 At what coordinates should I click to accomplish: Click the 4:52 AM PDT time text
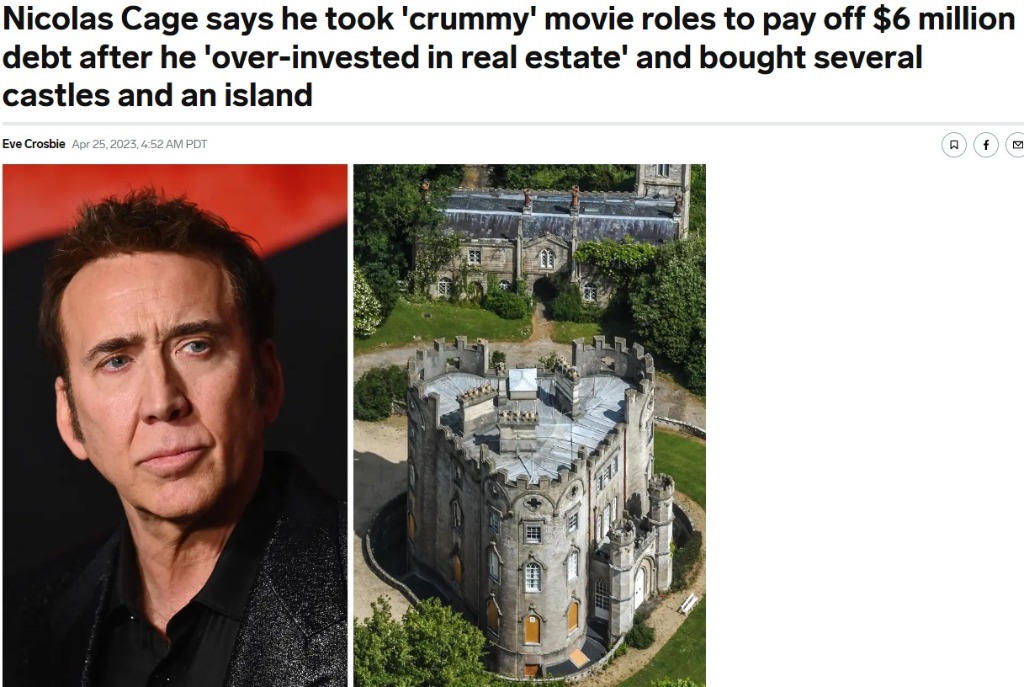click(174, 144)
